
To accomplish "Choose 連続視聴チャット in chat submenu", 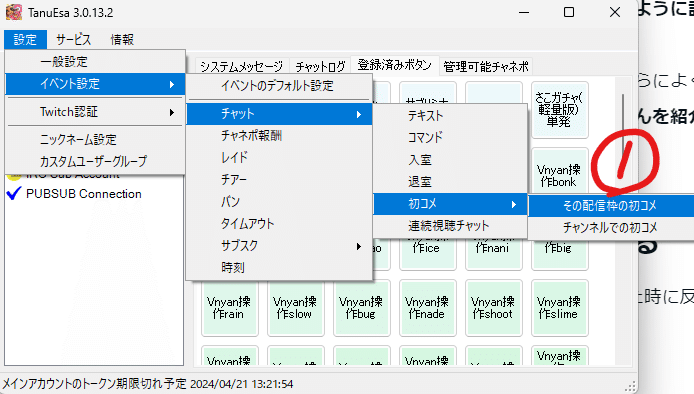I will pyautogui.click(x=450, y=226).
